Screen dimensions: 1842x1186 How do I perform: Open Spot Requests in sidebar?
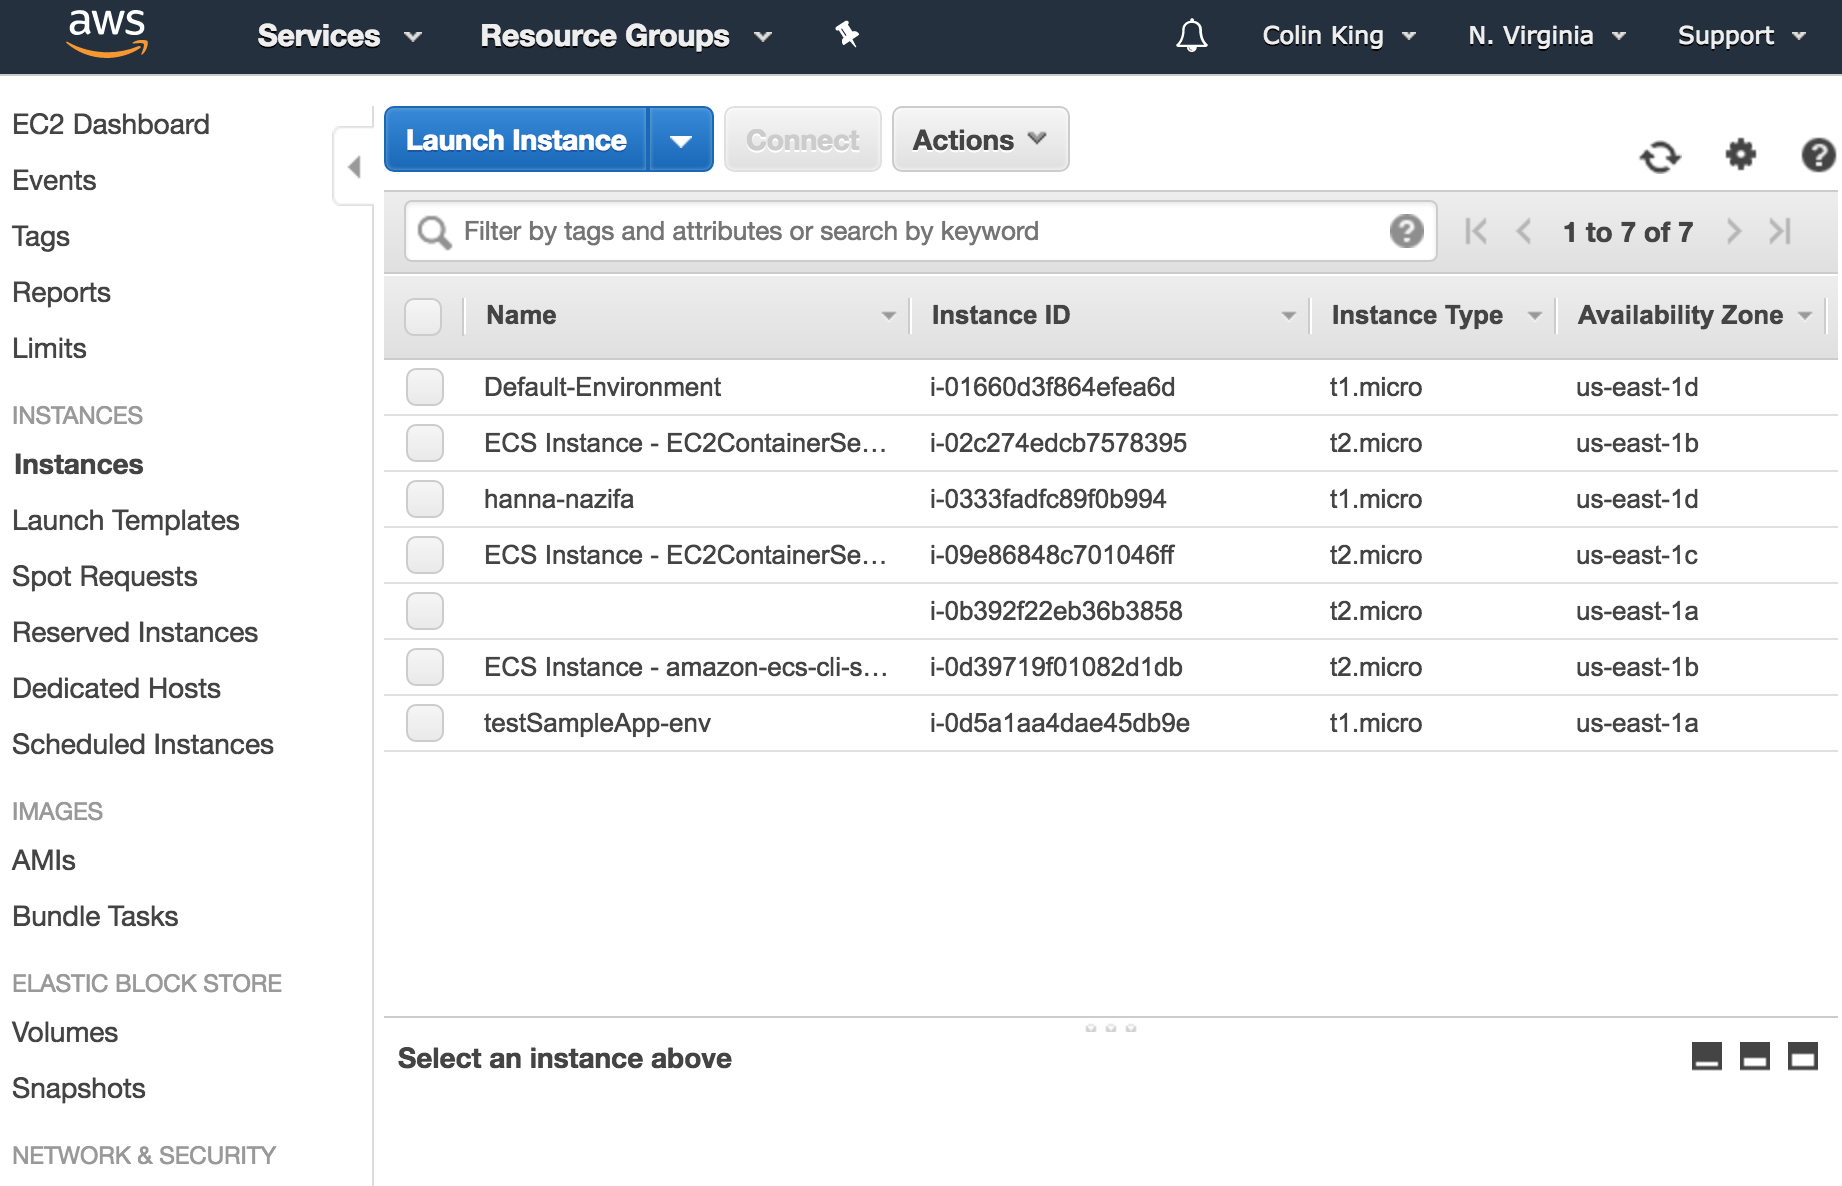click(105, 577)
